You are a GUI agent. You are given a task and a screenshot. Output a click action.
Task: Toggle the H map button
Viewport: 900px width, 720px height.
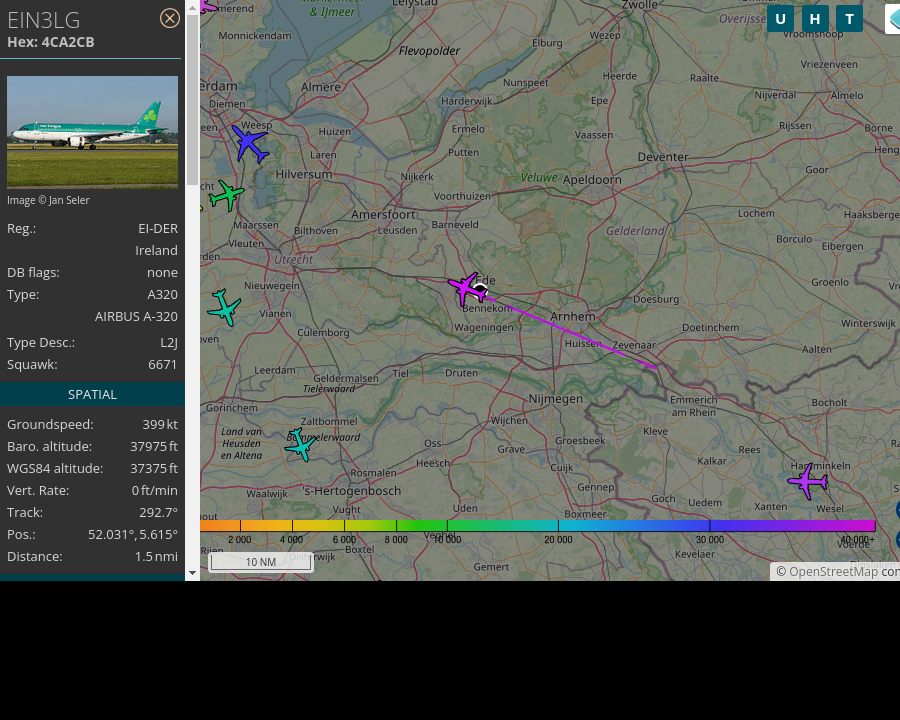pos(814,19)
